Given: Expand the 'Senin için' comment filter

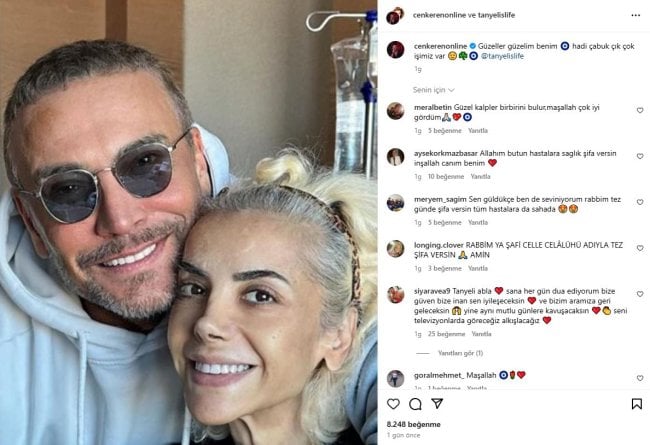Looking at the screenshot, I should pos(434,90).
